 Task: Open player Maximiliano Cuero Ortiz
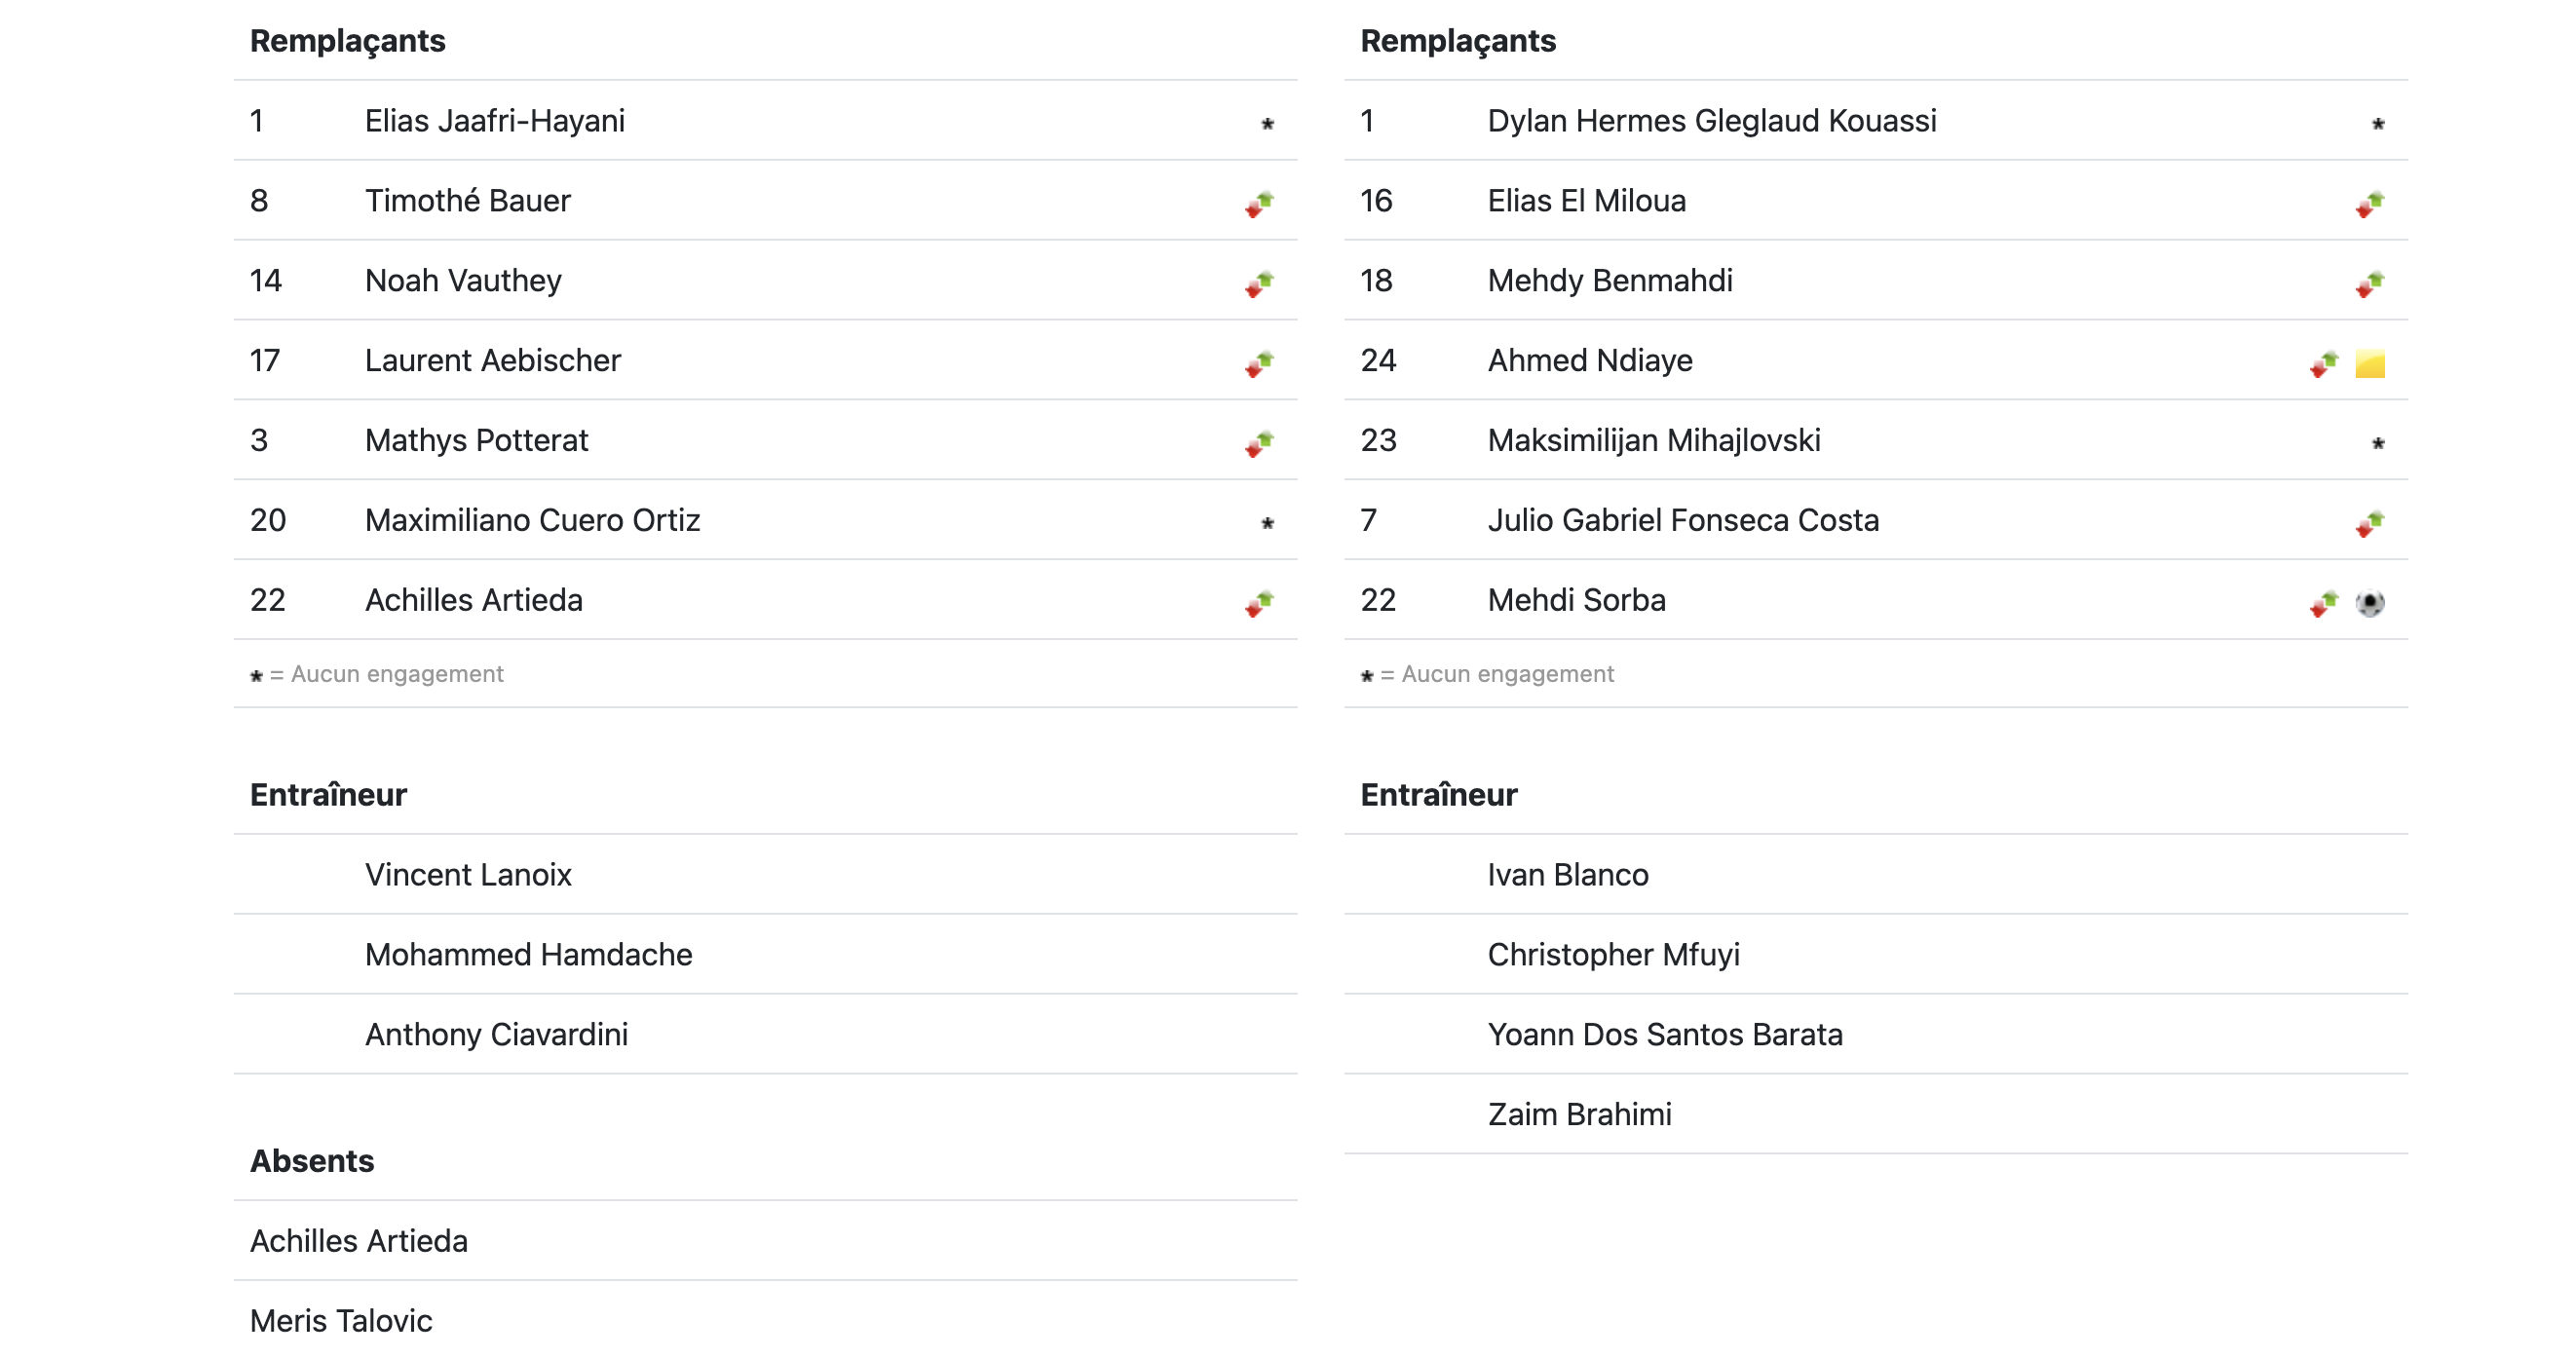pyautogui.click(x=532, y=520)
